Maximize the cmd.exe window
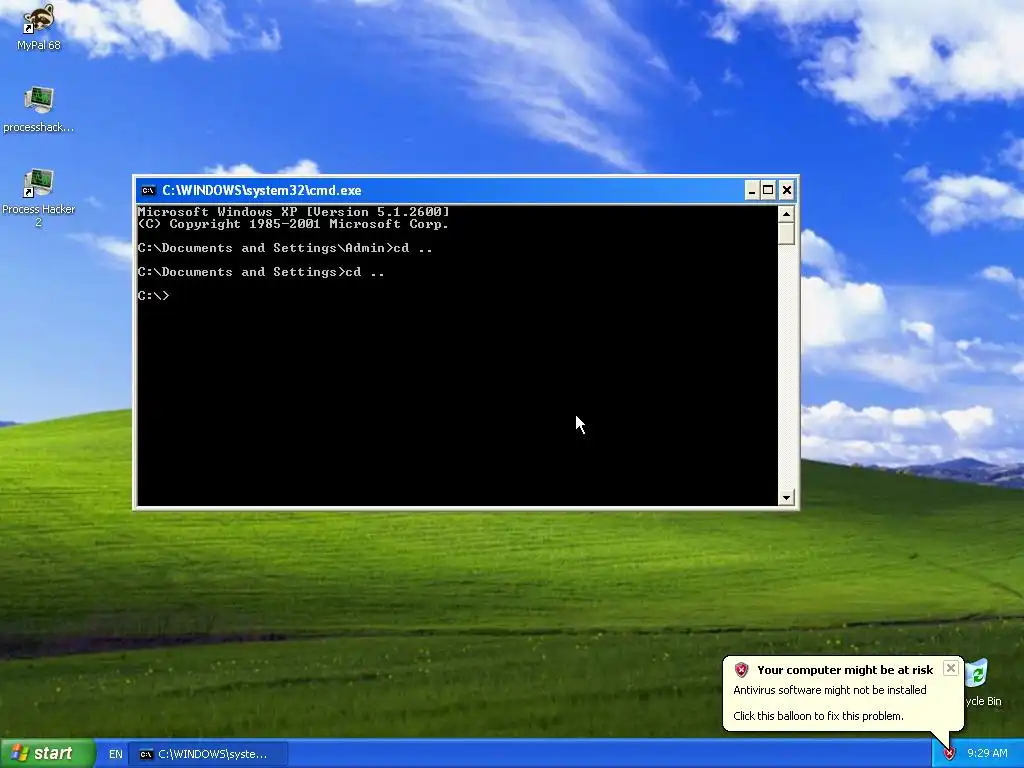The width and height of the screenshot is (1024, 768). point(769,191)
